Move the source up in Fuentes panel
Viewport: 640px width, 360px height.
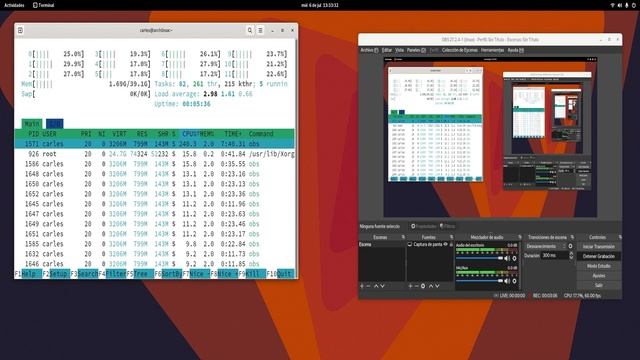click(431, 286)
